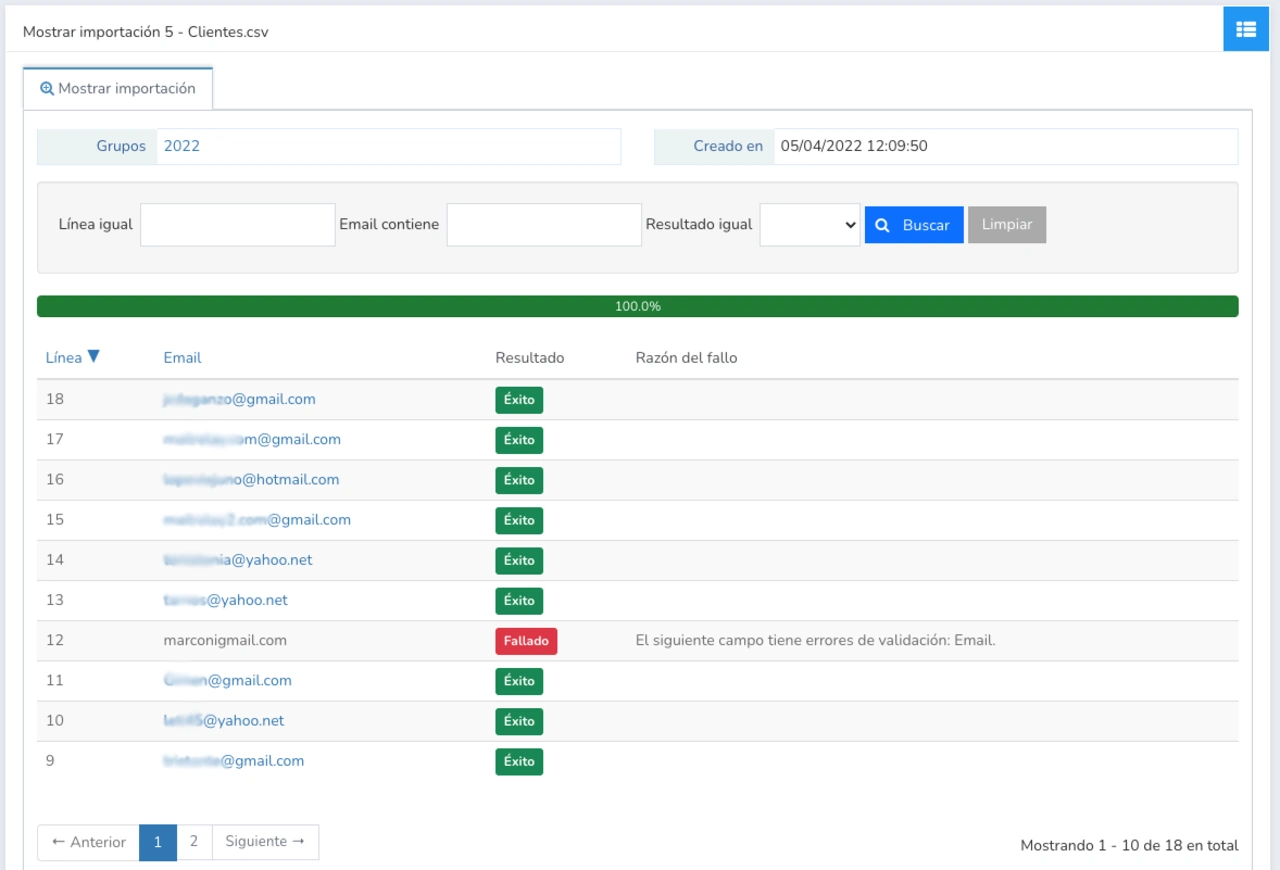Viewport: 1280px width, 870px height.
Task: Go to Siguiente page
Action: [265, 842]
